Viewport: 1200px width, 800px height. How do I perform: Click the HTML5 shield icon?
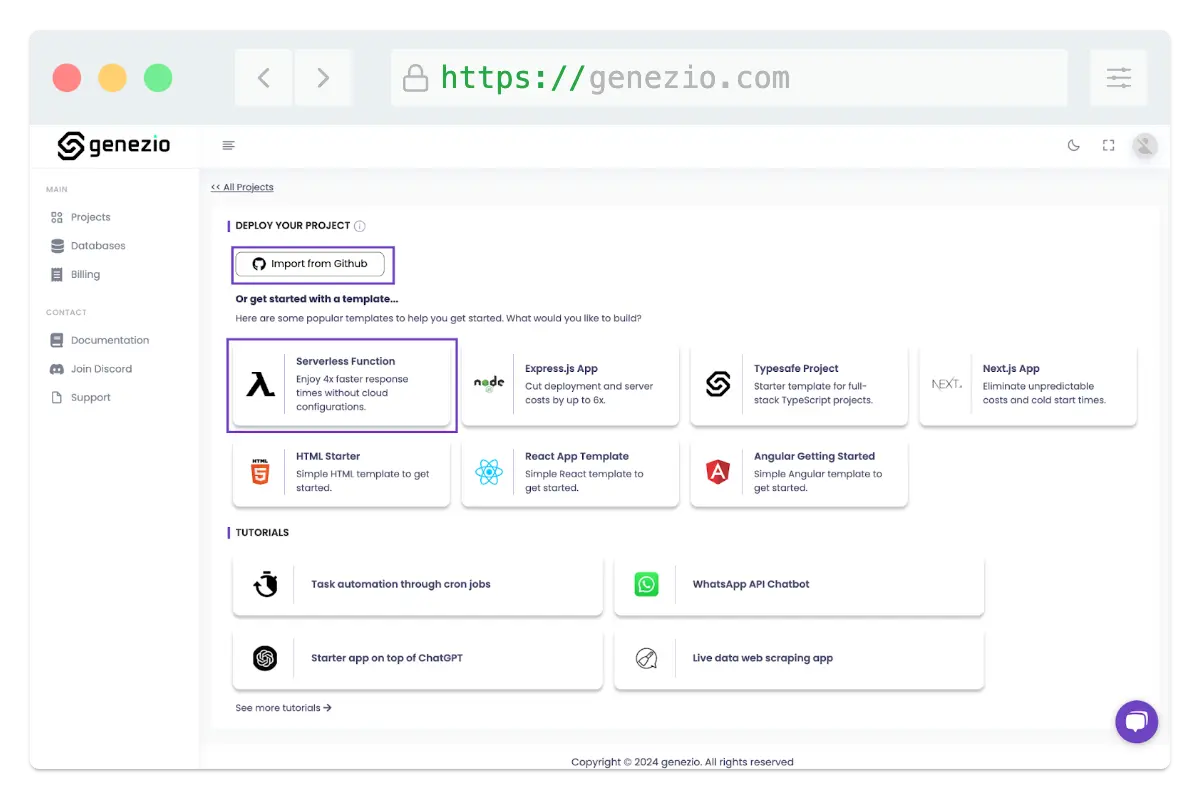(260, 471)
